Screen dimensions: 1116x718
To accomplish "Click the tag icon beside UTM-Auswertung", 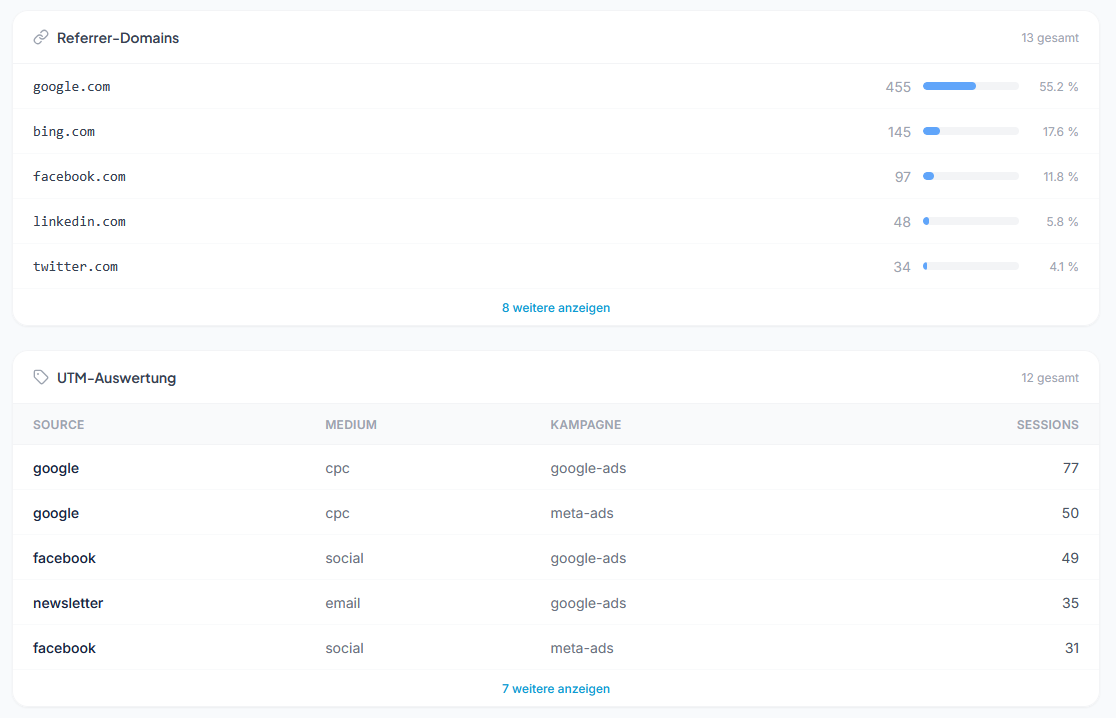I will click(x=41, y=378).
